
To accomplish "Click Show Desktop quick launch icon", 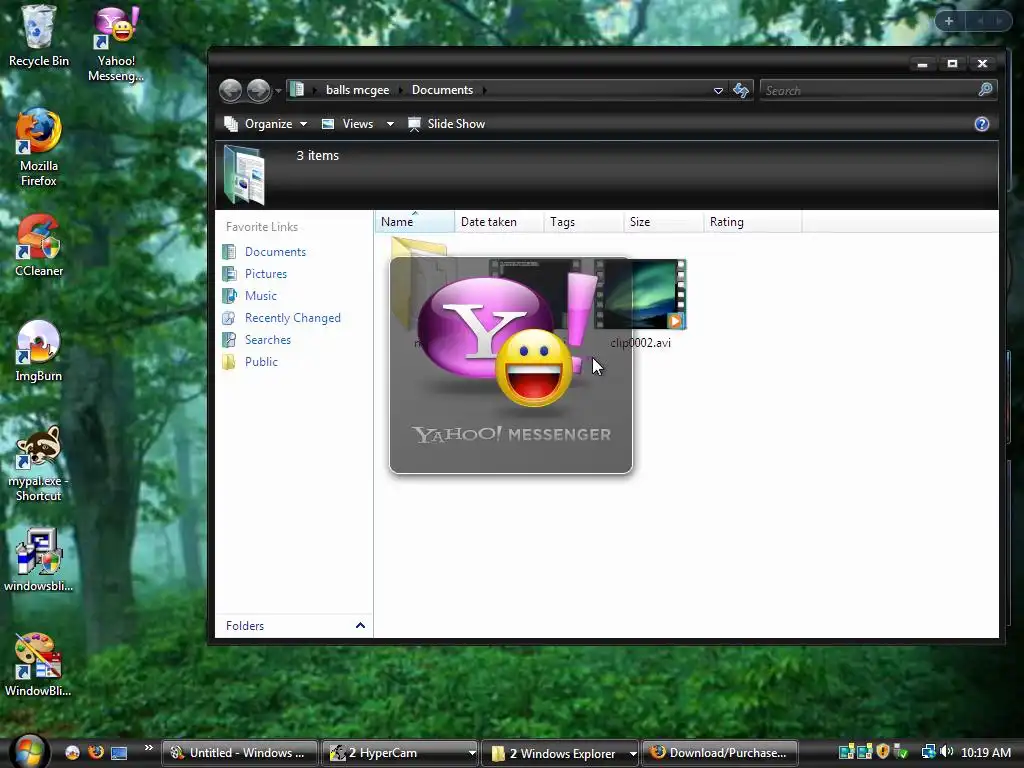I will [119, 753].
